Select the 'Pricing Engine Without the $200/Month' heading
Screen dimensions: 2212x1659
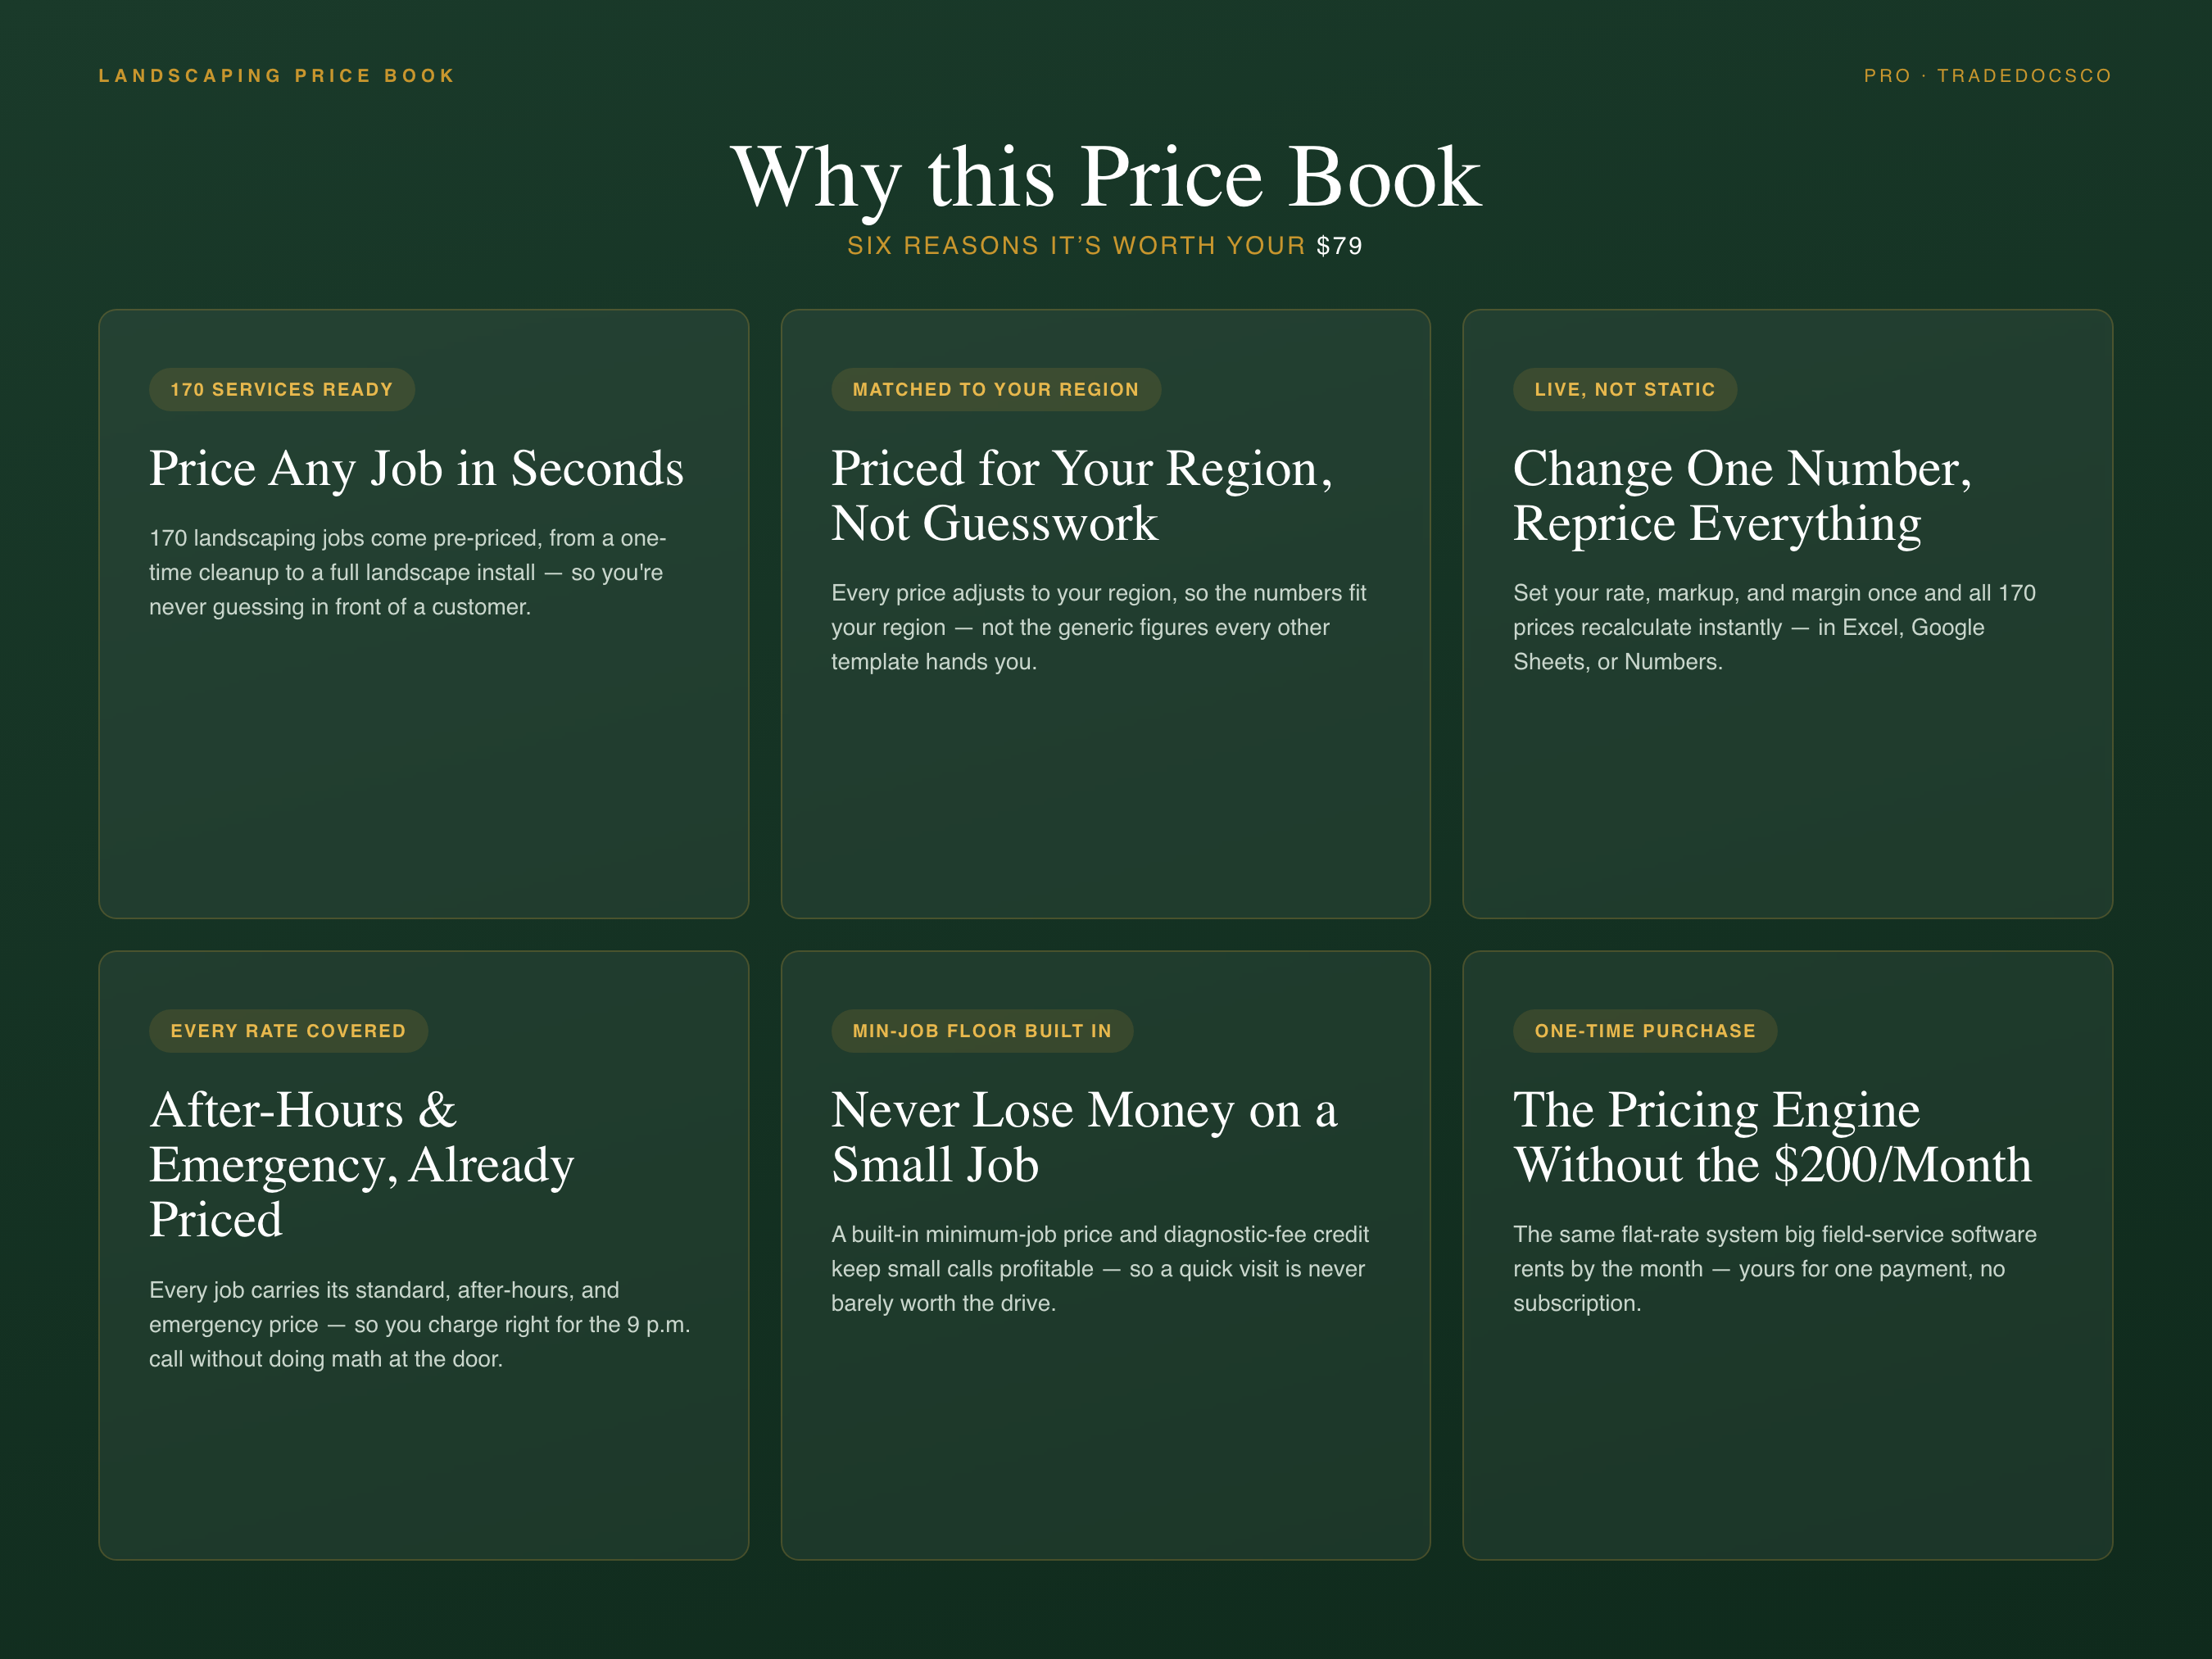[1772, 1138]
